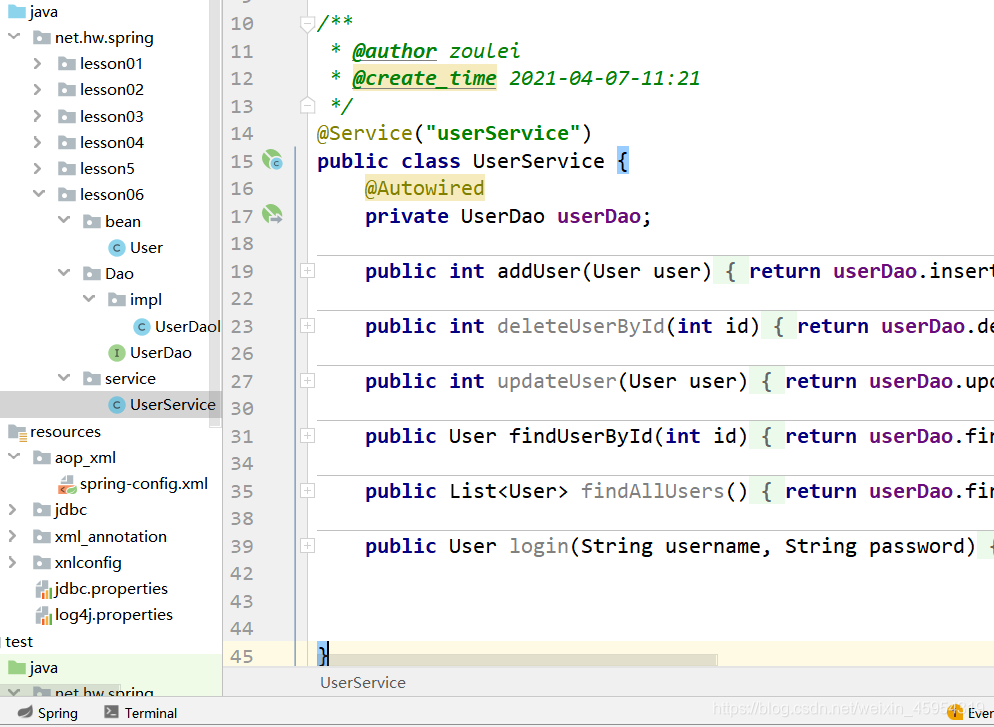Unfold the updateUser method on line 27
This screenshot has height=727, width=994.
[x=307, y=381]
